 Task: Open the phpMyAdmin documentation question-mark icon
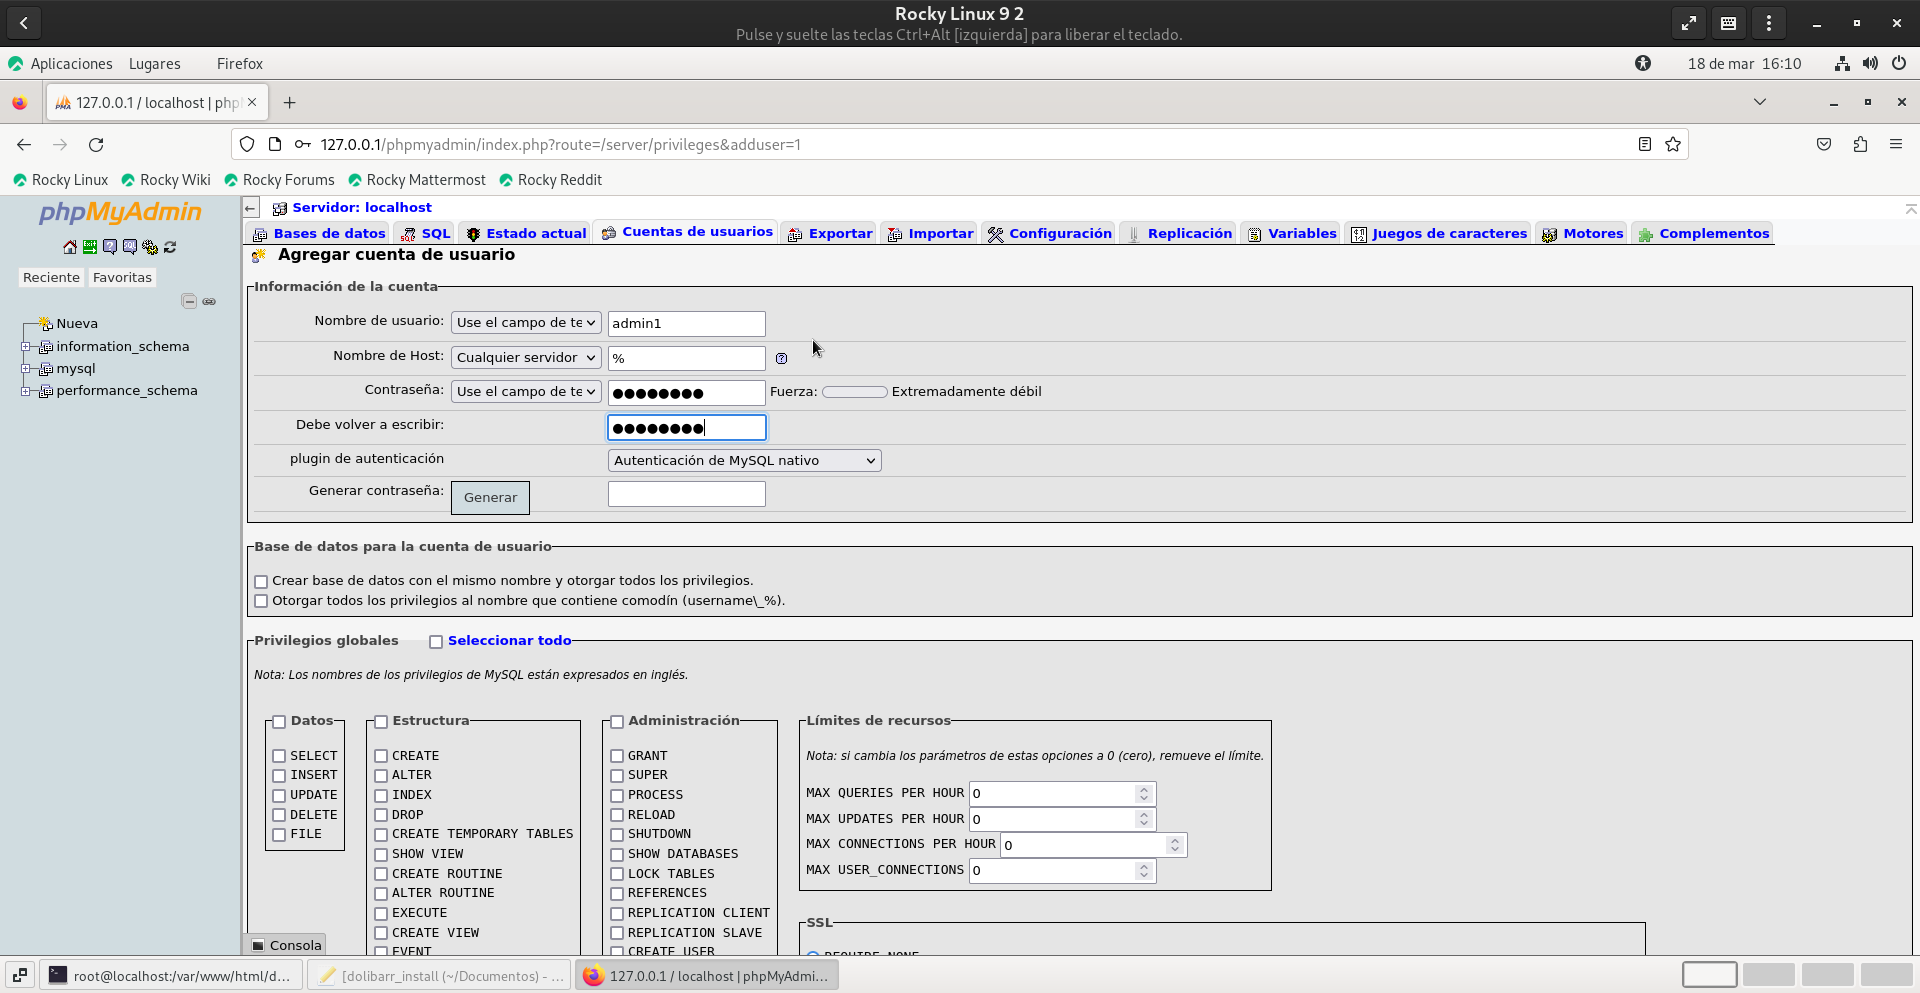(x=110, y=247)
